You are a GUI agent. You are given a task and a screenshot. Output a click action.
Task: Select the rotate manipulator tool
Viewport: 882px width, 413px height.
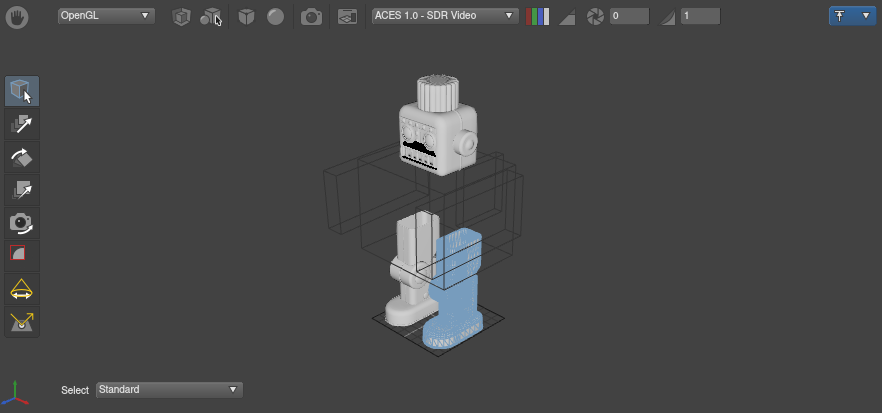22,157
